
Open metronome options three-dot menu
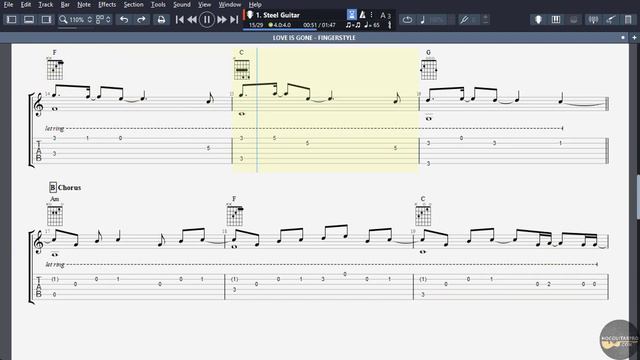coord(371,15)
